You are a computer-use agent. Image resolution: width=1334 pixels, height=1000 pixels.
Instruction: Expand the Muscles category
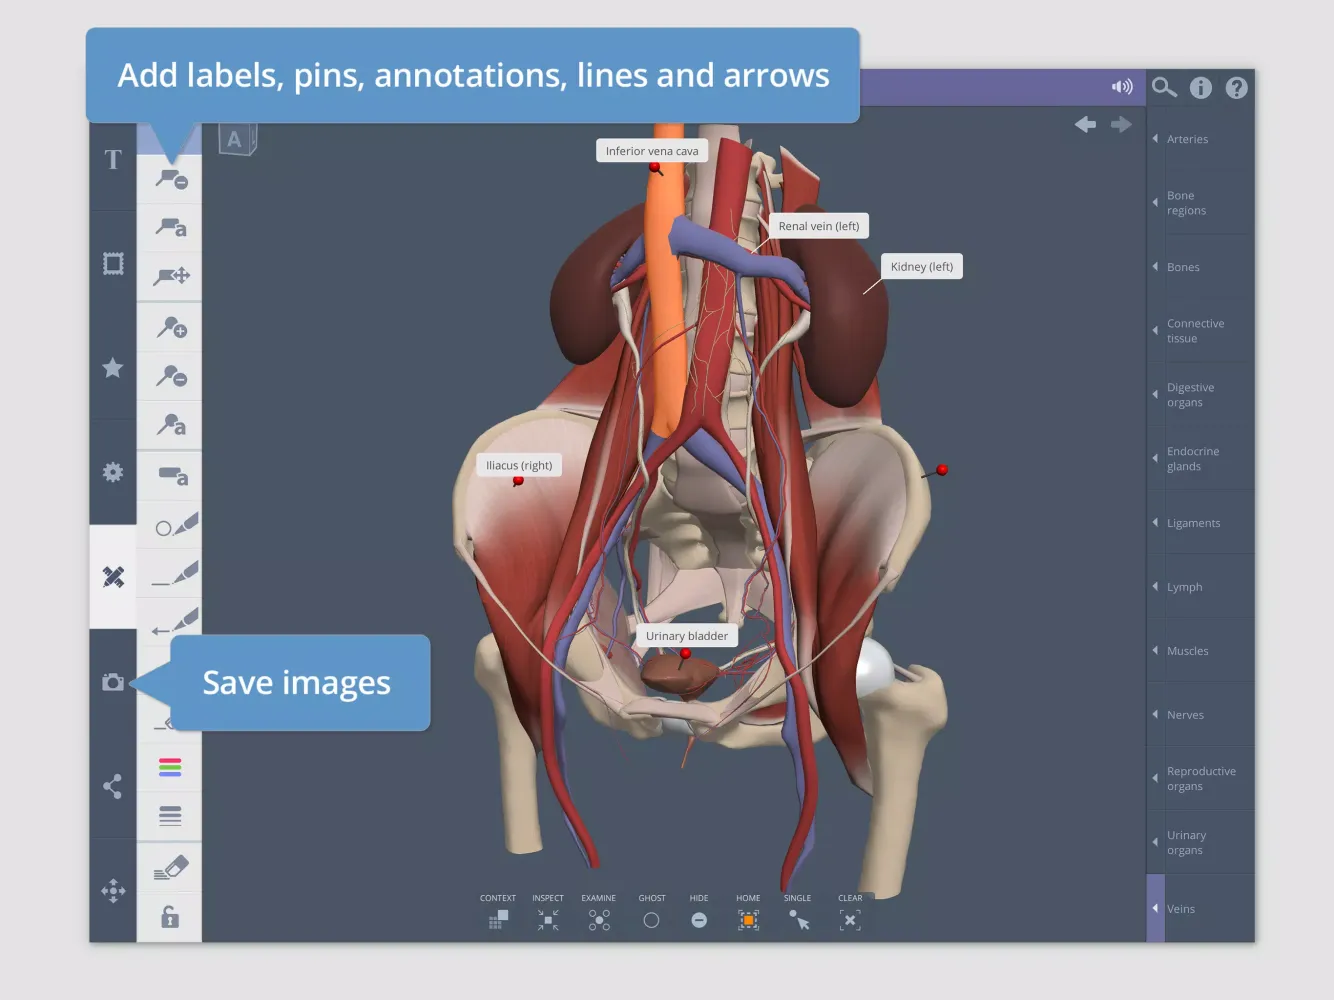point(1187,651)
